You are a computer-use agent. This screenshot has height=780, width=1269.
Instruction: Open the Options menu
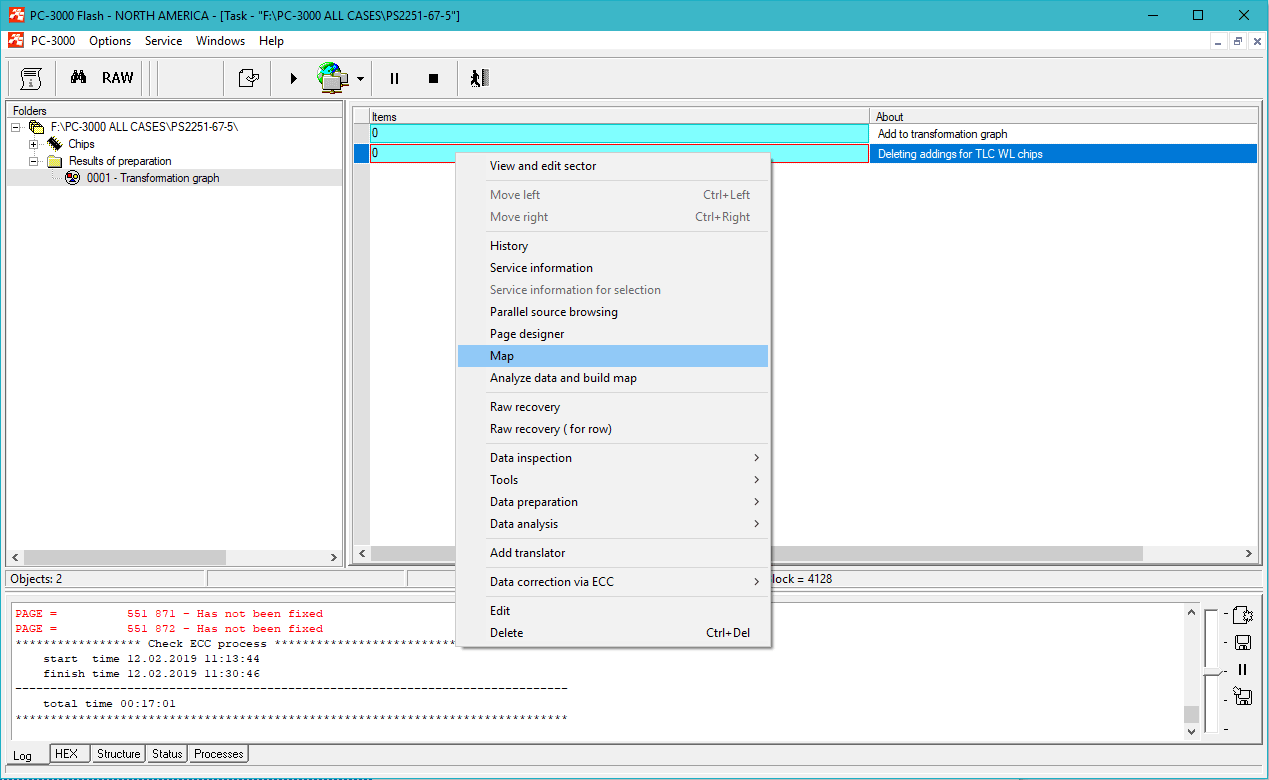point(110,41)
